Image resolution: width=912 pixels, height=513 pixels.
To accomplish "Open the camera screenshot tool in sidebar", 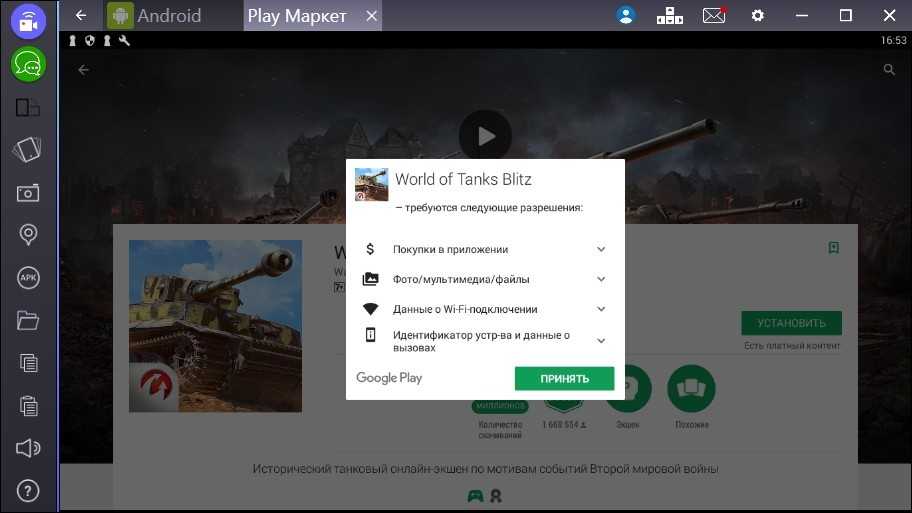I will [28, 192].
